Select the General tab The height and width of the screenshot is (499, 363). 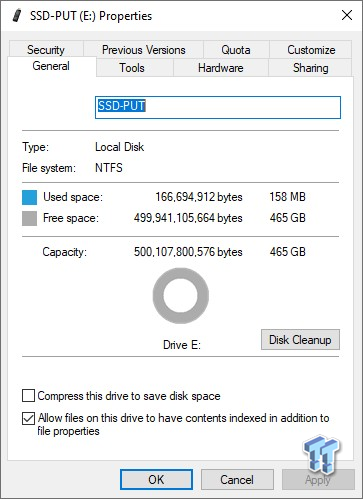click(x=51, y=66)
